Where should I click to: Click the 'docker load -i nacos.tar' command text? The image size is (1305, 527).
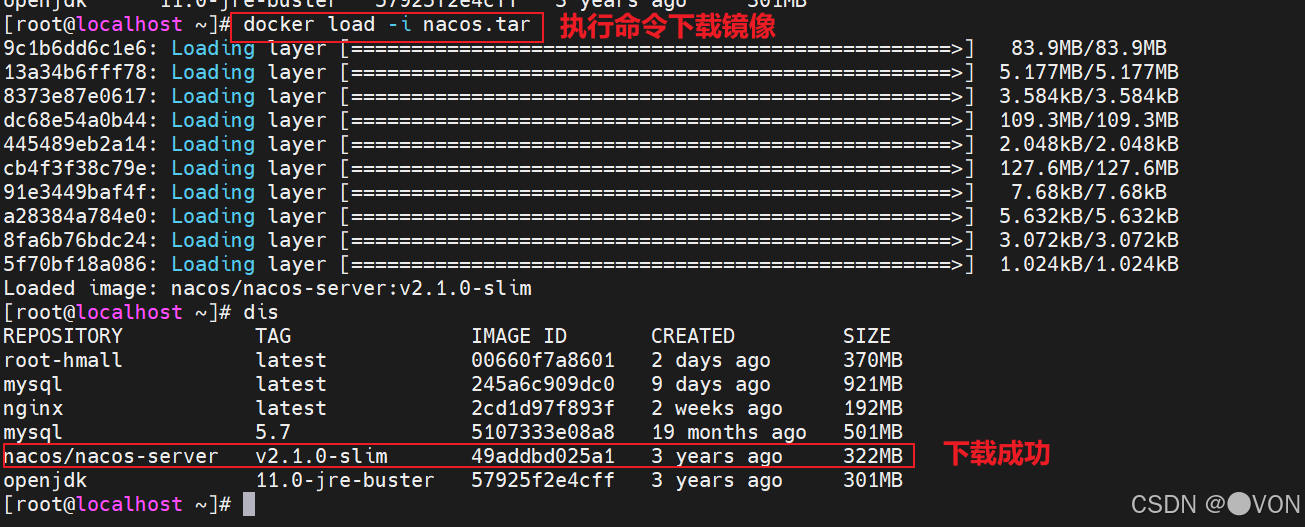(387, 25)
